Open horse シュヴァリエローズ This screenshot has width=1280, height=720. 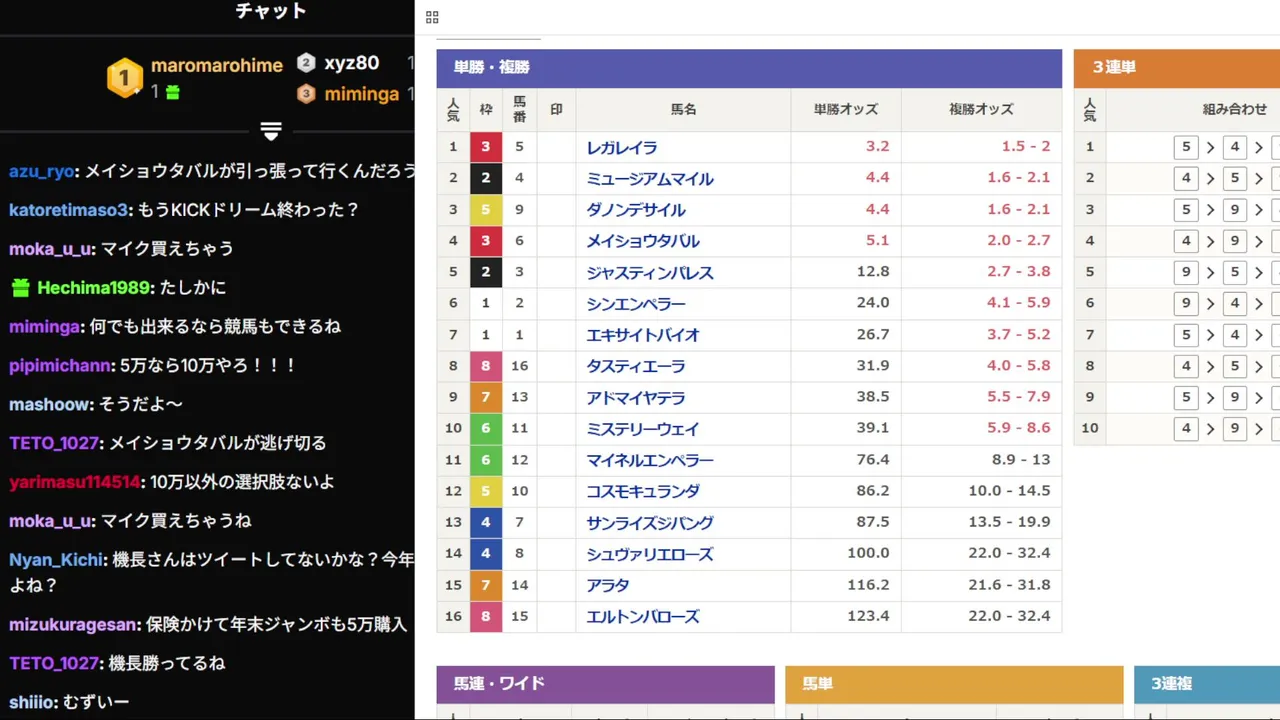(650, 555)
